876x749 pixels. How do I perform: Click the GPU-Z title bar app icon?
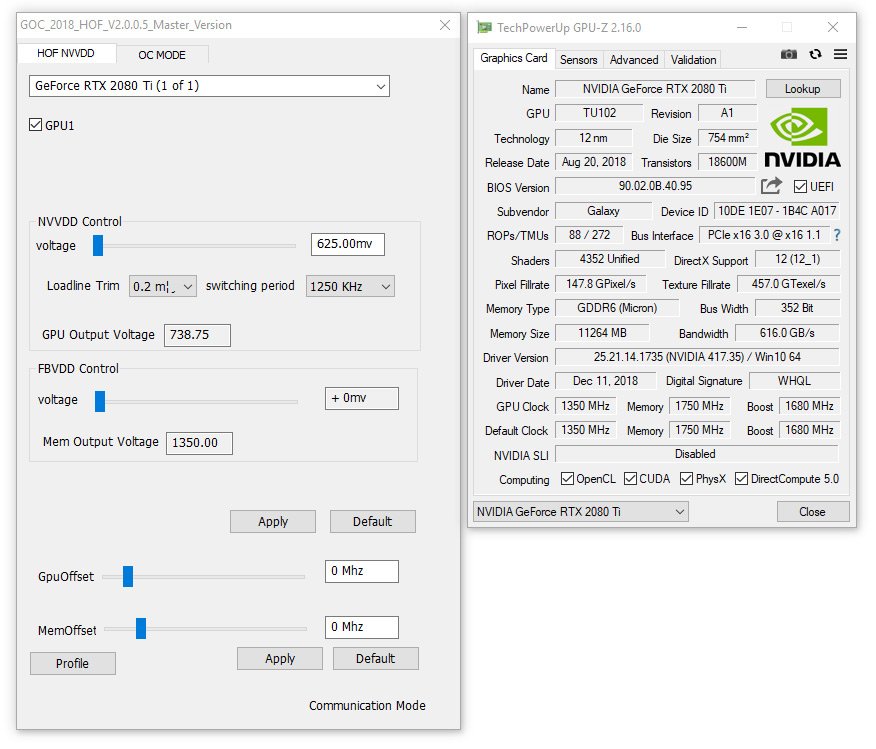tap(484, 27)
